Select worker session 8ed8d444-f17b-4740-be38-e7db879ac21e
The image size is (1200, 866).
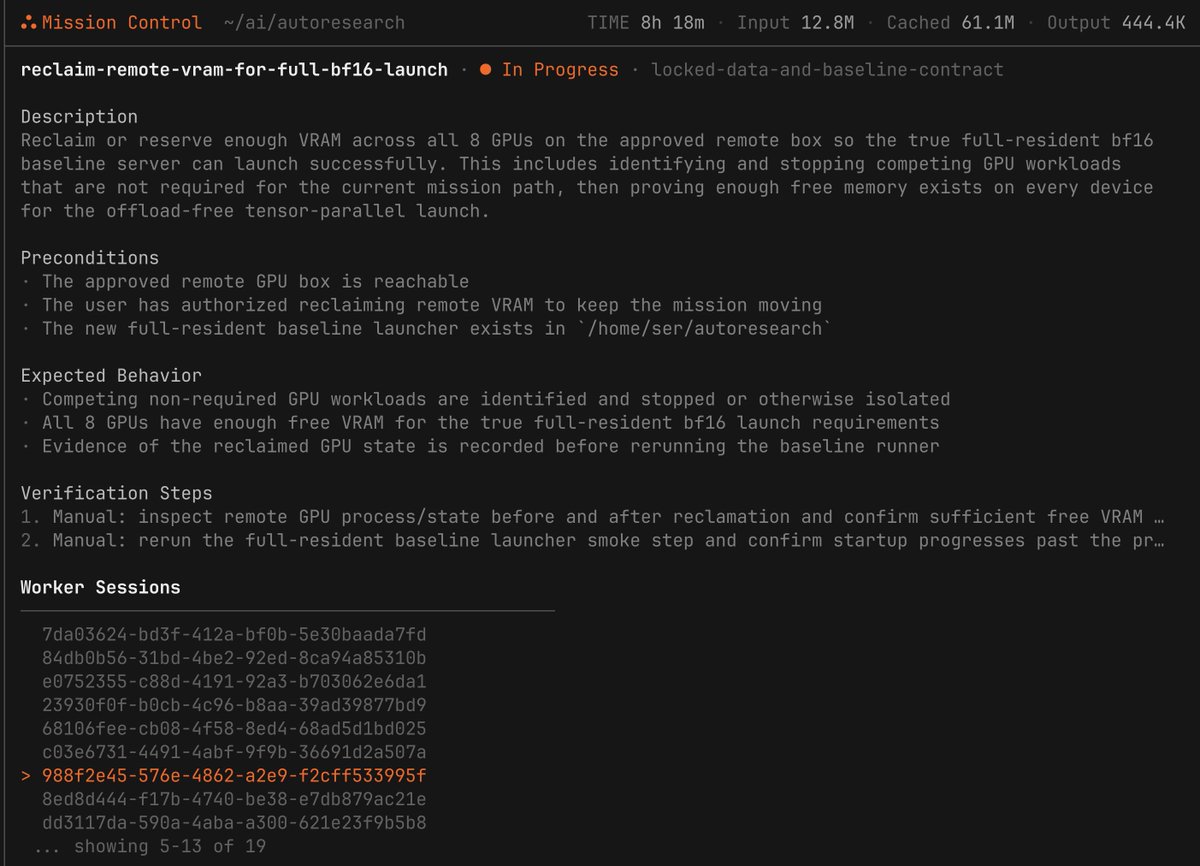click(x=234, y=799)
